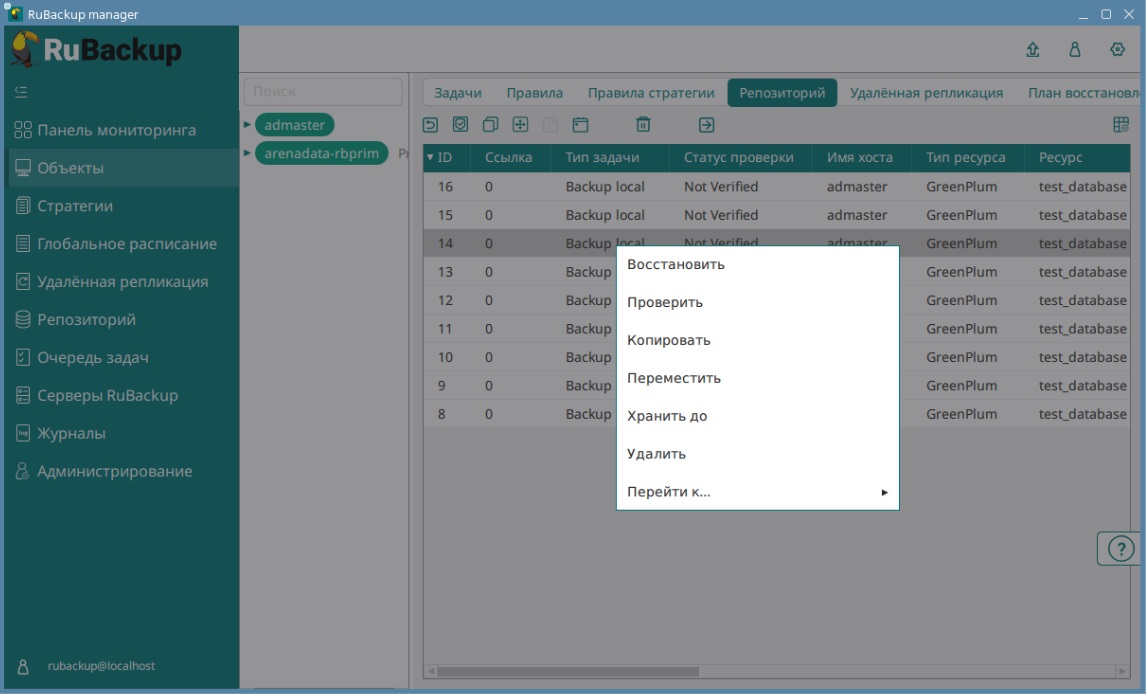Click the verify shield icon in the toolbar
This screenshot has height=694, width=1146.
[461, 125]
